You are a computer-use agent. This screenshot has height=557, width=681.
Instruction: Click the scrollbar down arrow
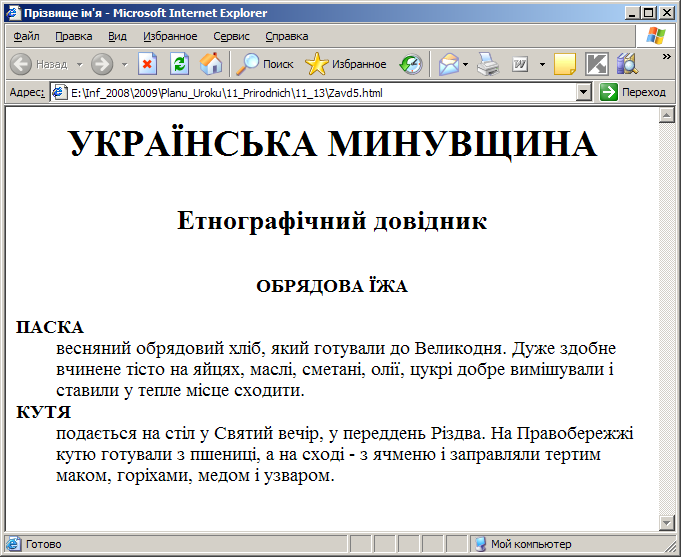pyautogui.click(x=666, y=523)
